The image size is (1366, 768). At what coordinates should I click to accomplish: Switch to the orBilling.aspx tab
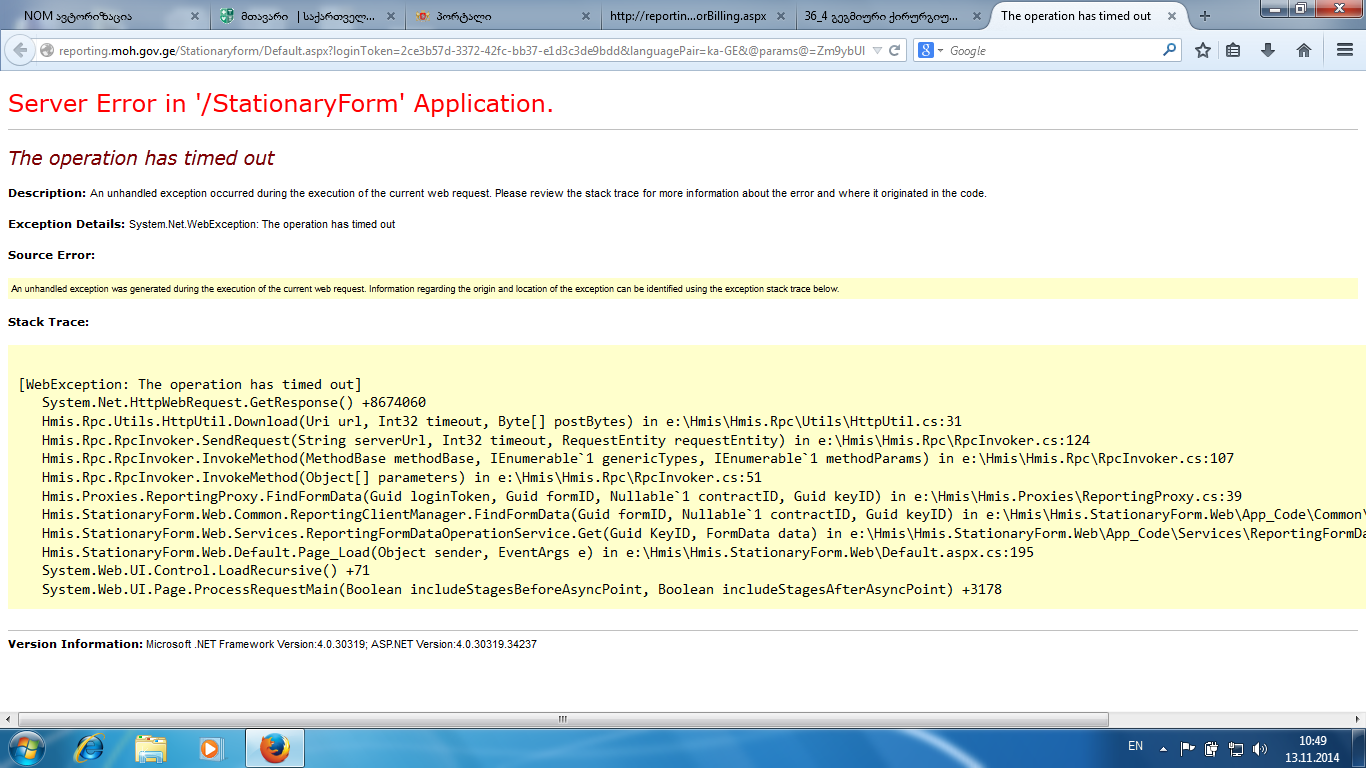pyautogui.click(x=690, y=16)
